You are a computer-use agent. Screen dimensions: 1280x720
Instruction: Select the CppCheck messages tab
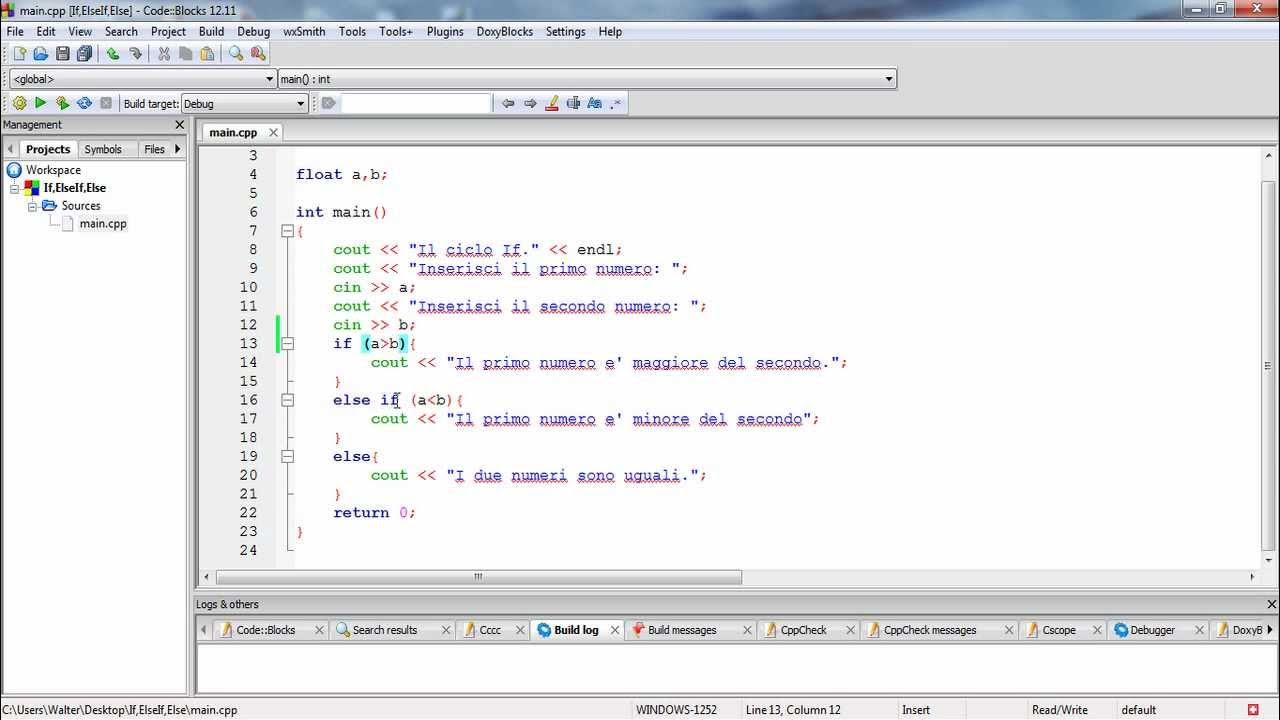(930, 630)
